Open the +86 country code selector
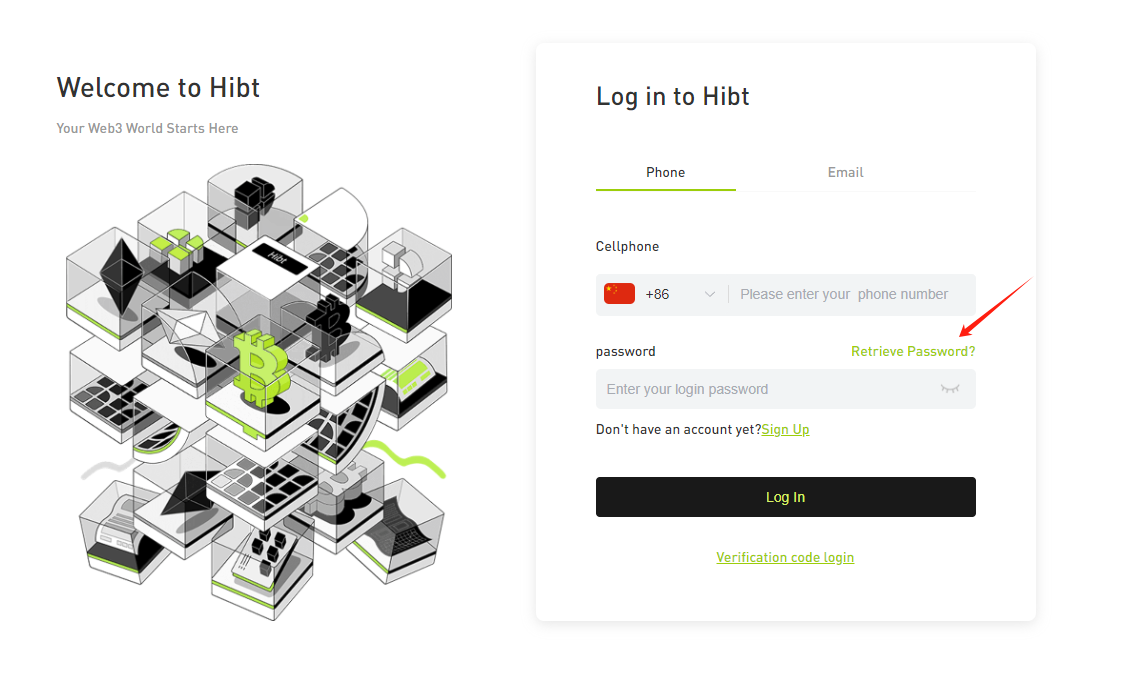This screenshot has width=1124, height=676. [660, 295]
